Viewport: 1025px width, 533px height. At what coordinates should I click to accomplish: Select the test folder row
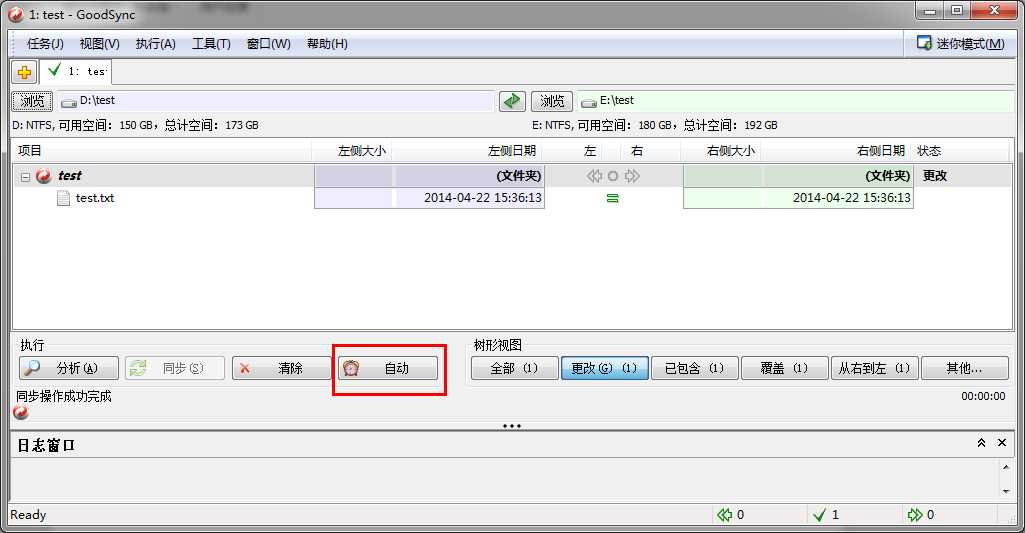click(512, 176)
